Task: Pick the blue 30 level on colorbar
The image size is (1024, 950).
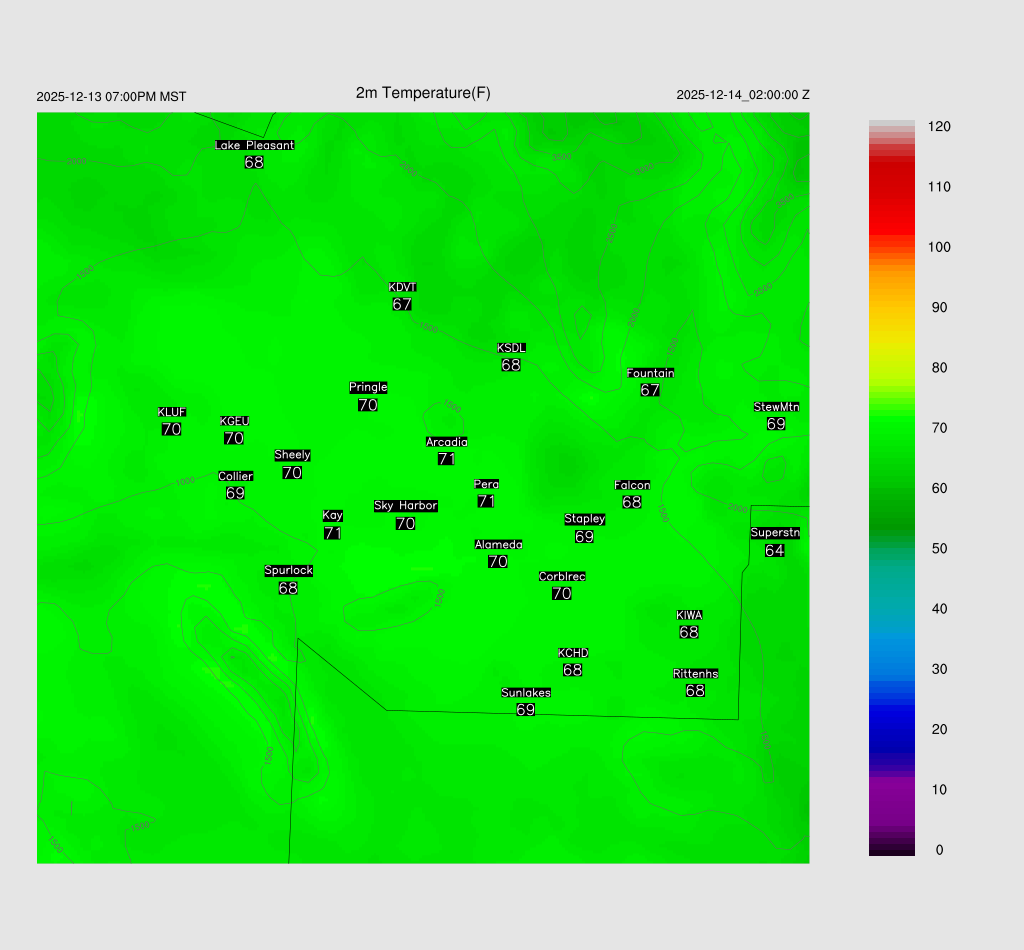Action: pos(891,669)
